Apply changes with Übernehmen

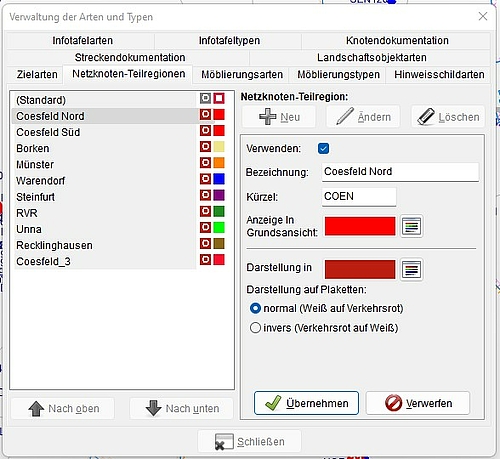point(306,403)
